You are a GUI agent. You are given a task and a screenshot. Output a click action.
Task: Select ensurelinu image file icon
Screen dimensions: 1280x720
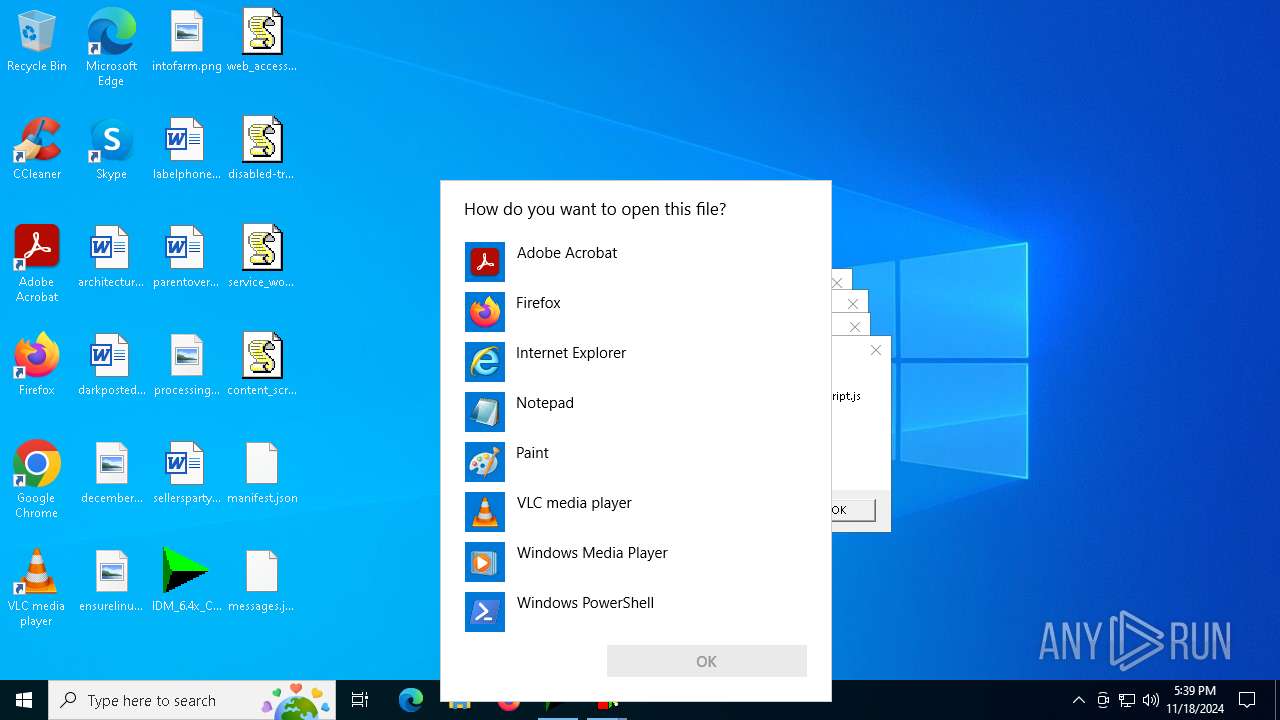point(111,582)
